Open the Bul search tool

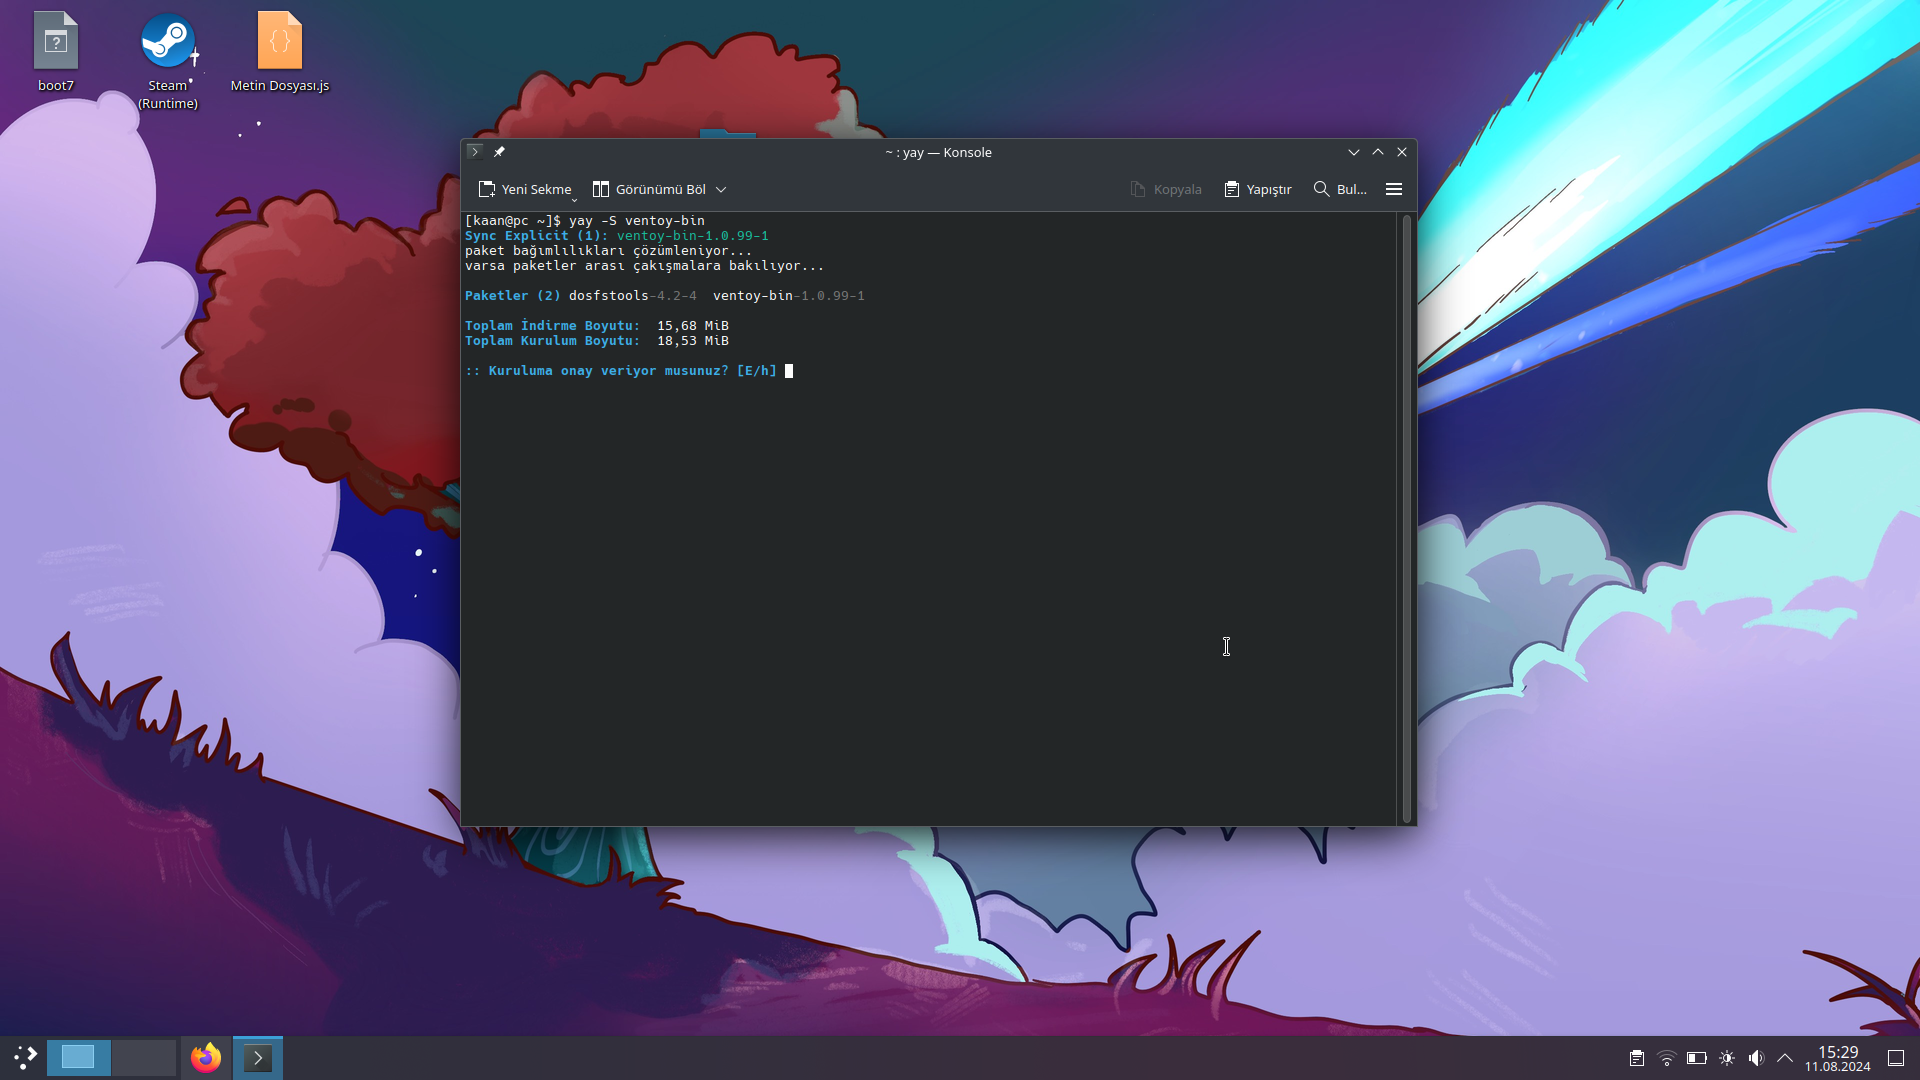pos(1340,189)
